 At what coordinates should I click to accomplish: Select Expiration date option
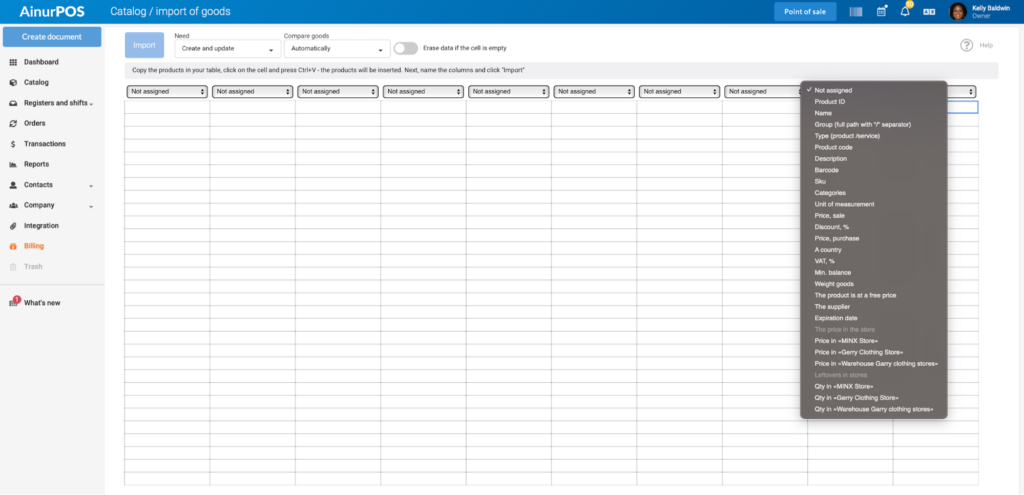(874, 318)
